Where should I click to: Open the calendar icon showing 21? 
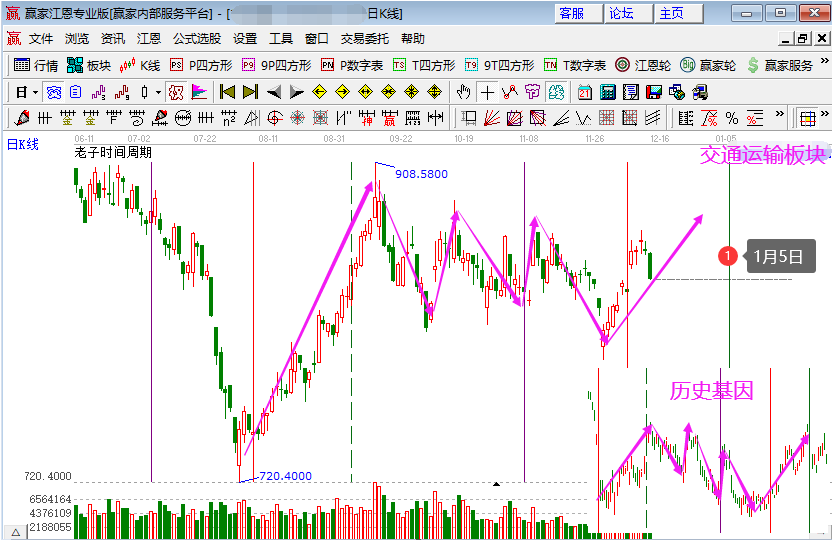point(584,92)
